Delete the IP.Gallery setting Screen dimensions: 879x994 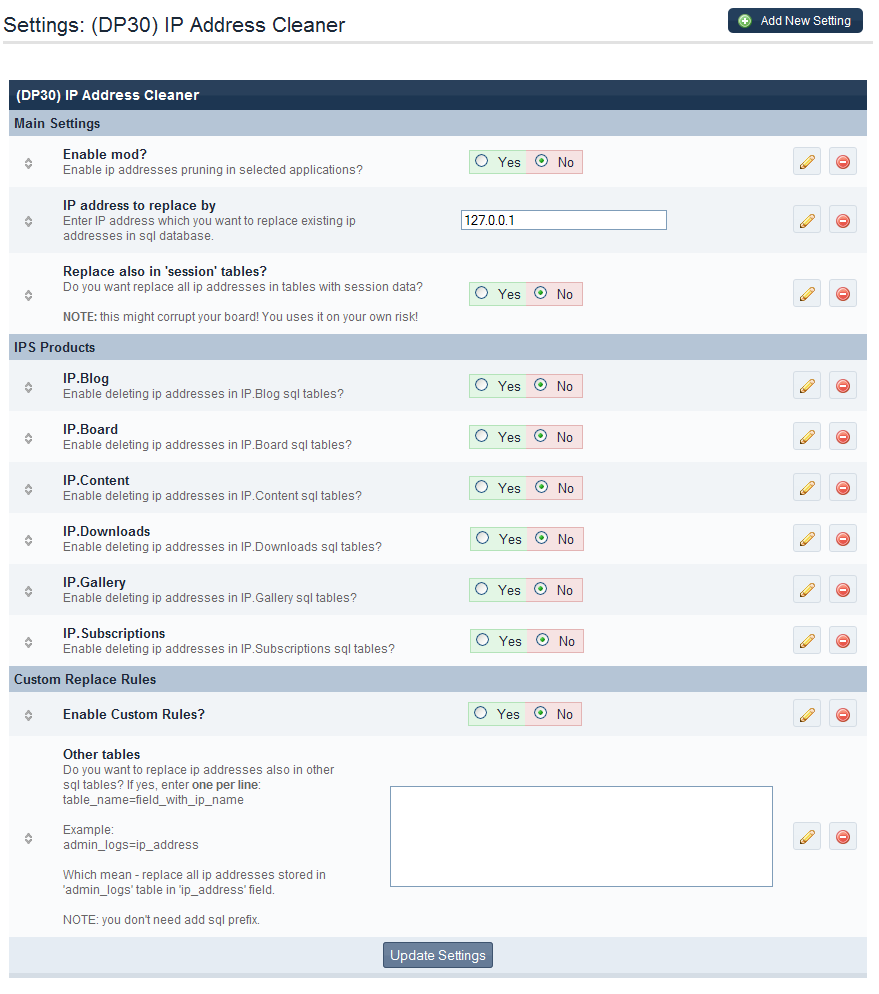pyautogui.click(x=843, y=590)
